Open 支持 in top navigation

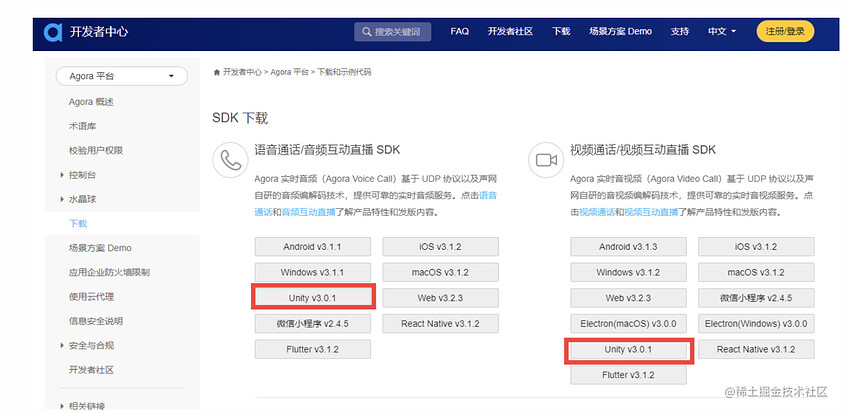pos(680,31)
